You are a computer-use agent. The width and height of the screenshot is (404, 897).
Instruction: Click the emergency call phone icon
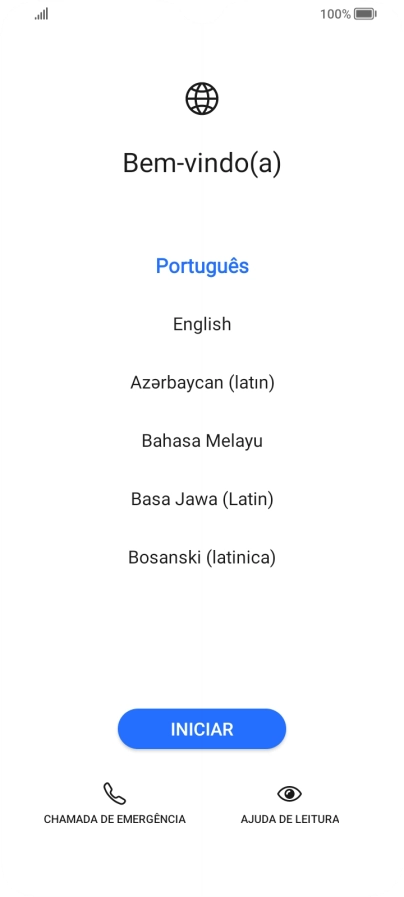114,793
